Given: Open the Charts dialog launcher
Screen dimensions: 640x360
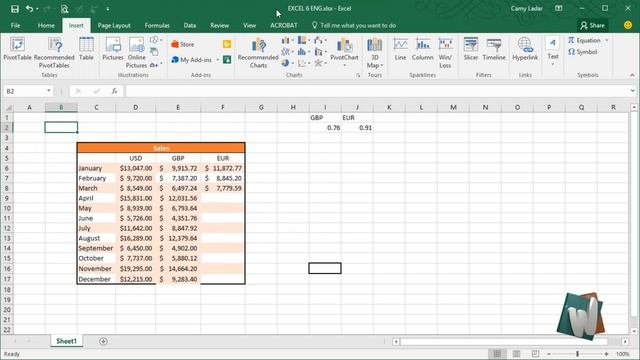Looking at the screenshot, I should click(358, 76).
